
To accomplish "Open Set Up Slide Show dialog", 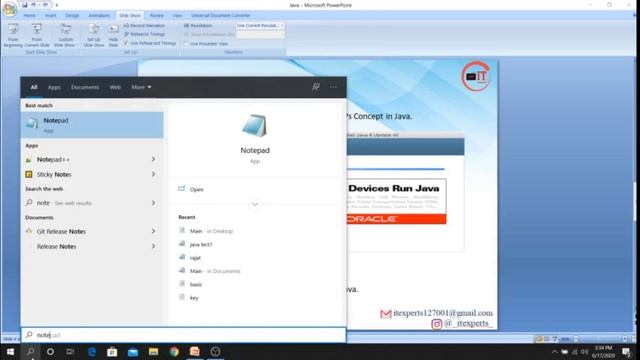I will [93, 35].
